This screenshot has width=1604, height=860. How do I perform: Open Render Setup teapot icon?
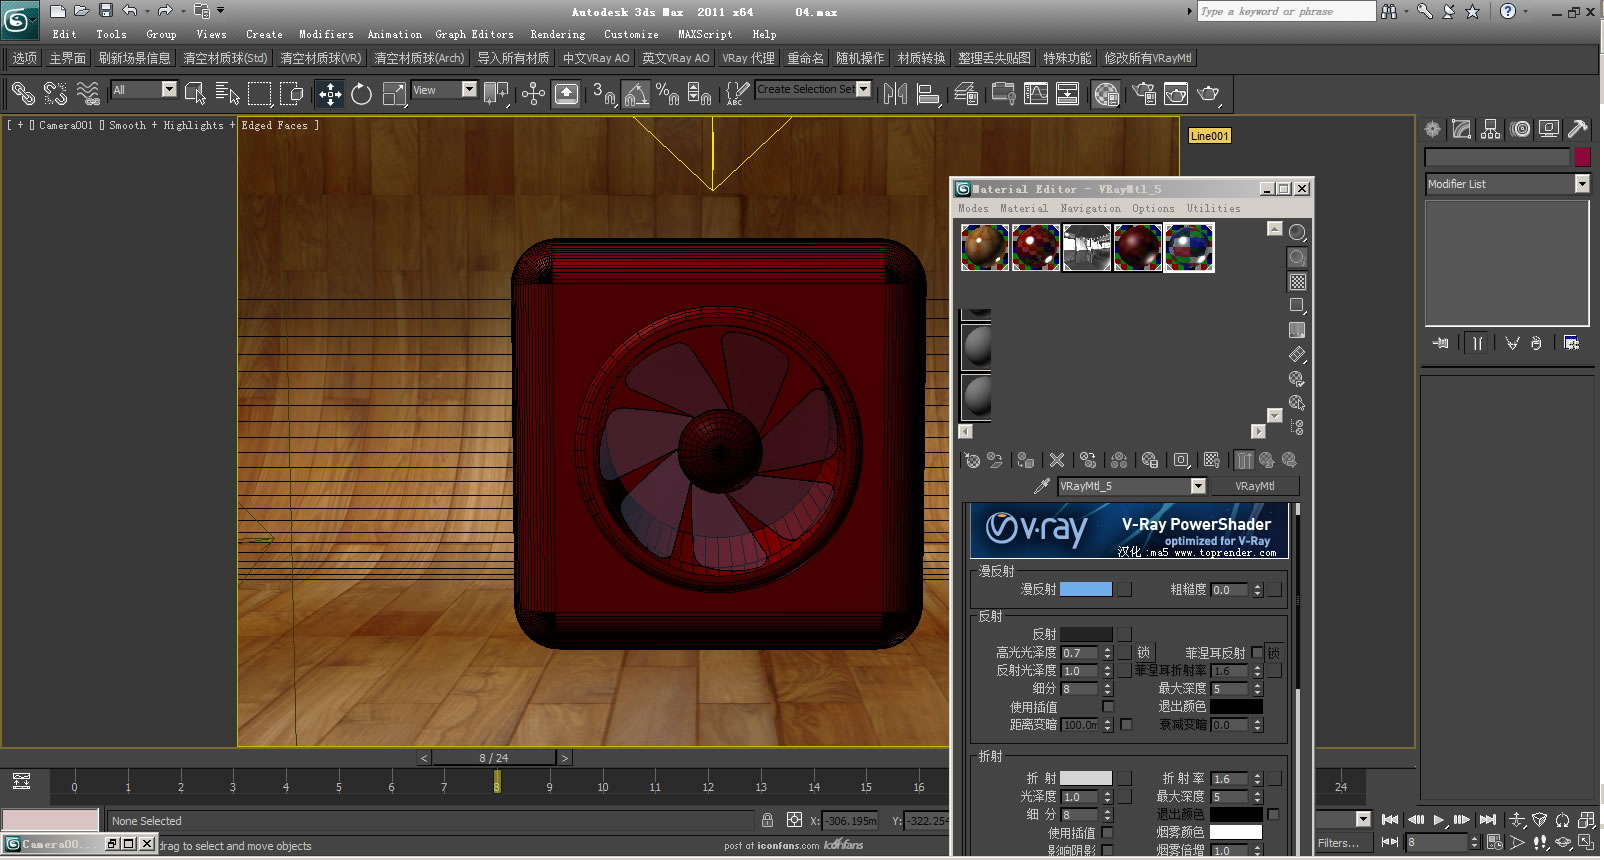pyautogui.click(x=1144, y=94)
